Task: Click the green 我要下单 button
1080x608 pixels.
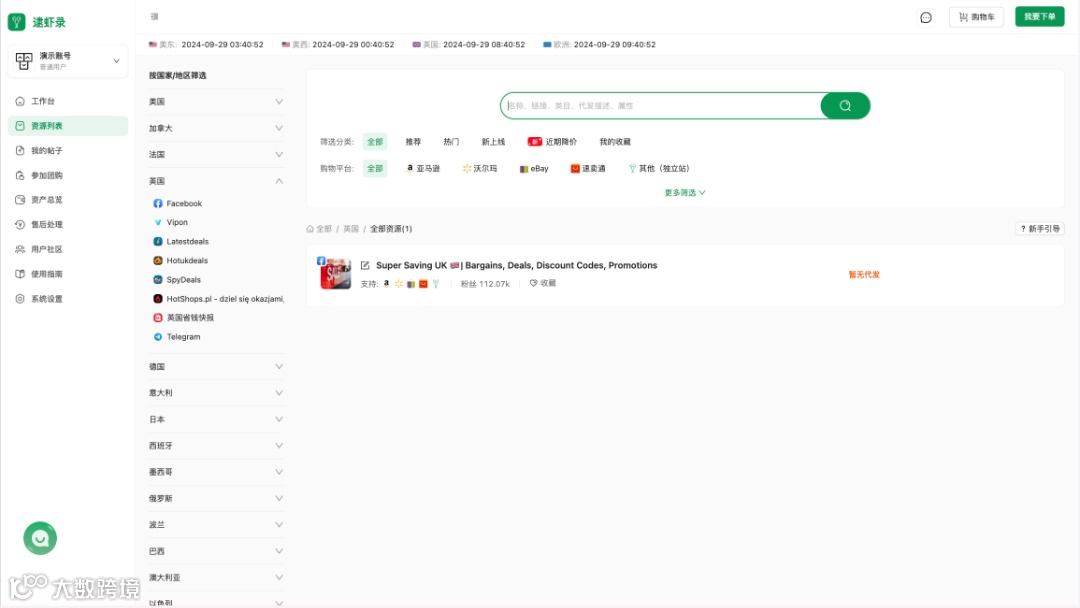Action: coord(1039,17)
